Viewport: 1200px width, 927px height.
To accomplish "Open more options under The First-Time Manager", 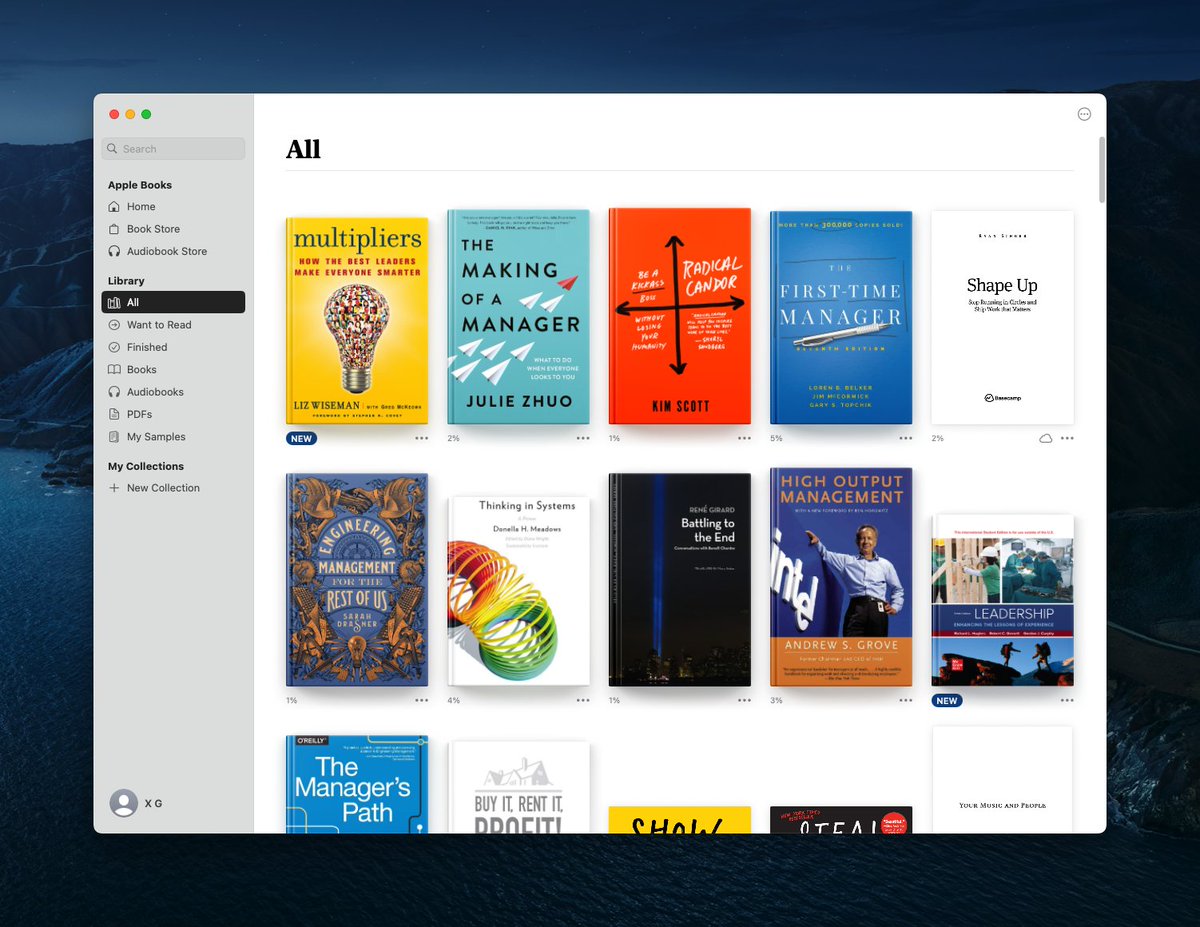I will click(905, 438).
